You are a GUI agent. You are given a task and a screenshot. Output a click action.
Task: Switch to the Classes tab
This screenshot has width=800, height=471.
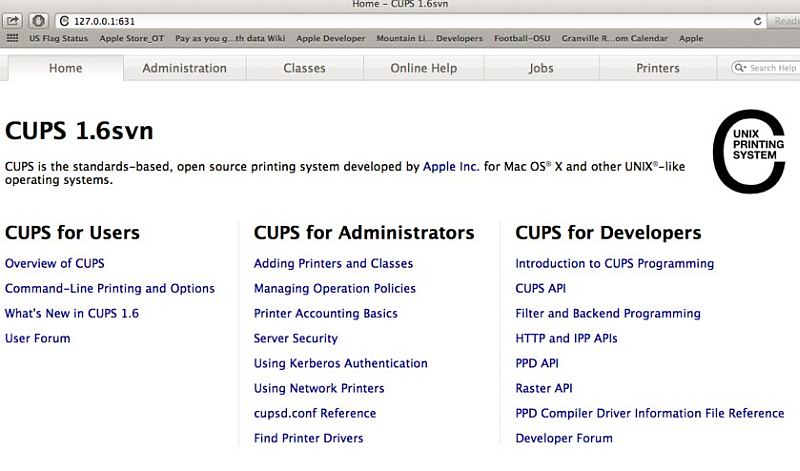coord(305,68)
